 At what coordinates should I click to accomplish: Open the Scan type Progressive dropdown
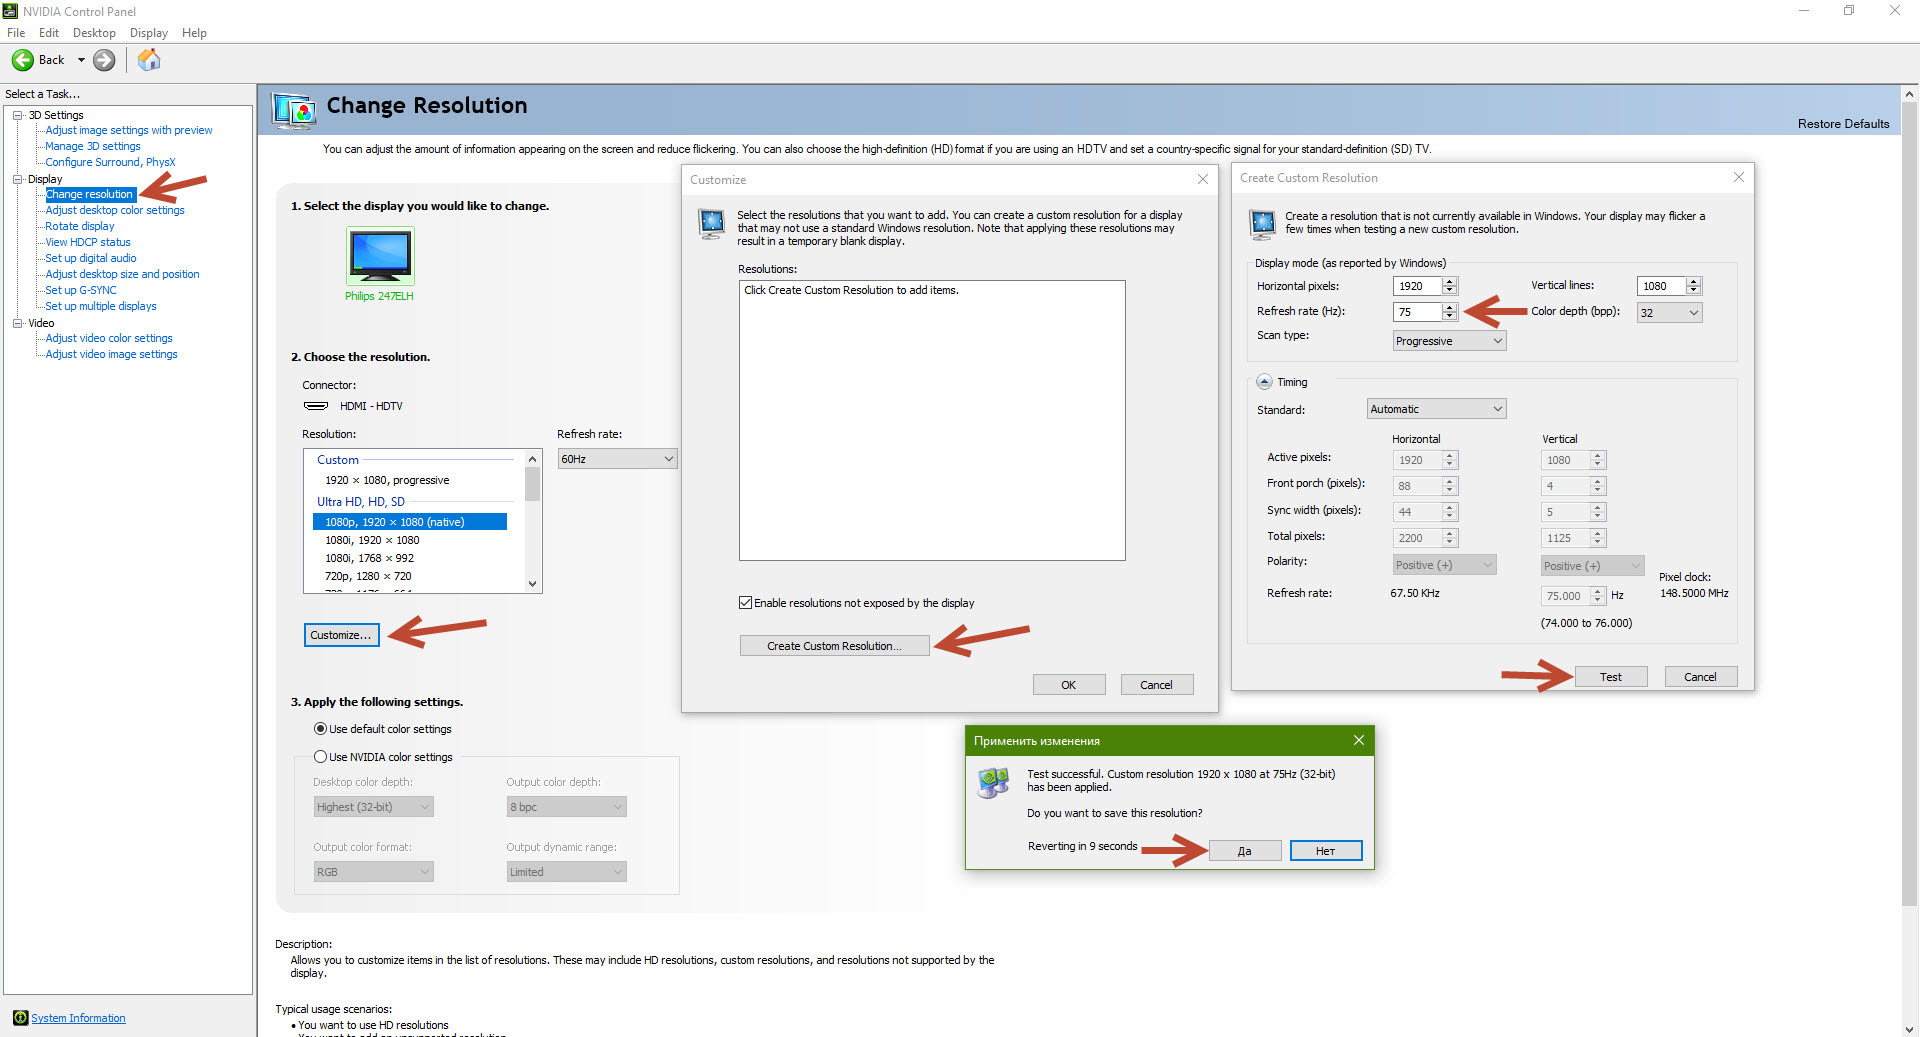coord(1449,341)
